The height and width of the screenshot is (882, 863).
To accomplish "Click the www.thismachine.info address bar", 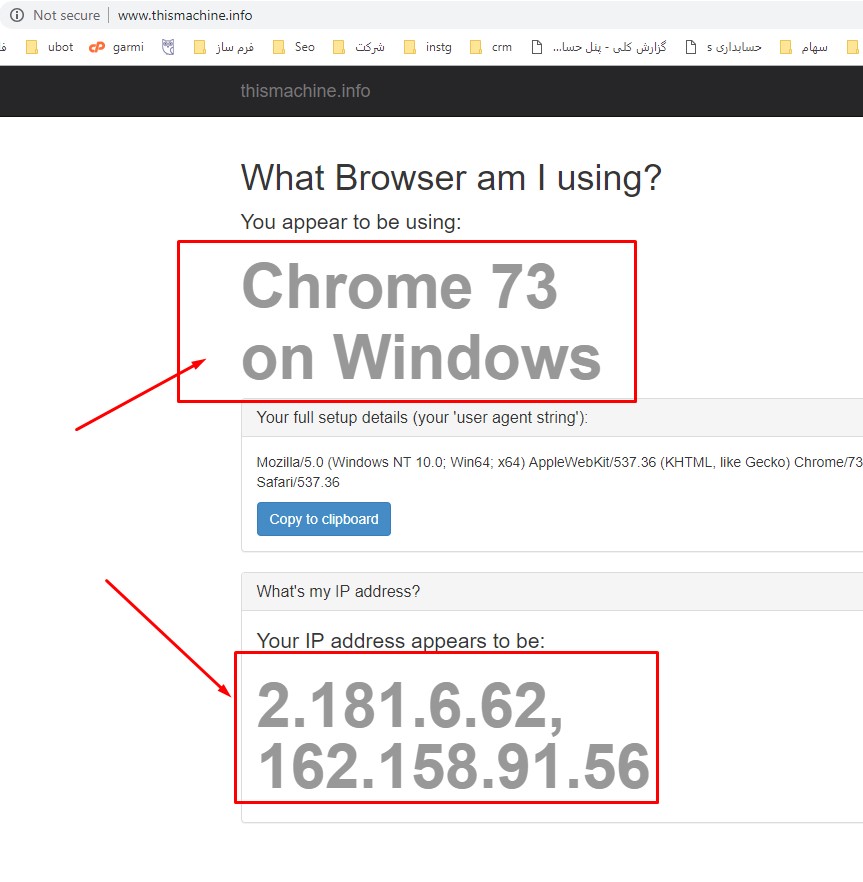I will pos(185,15).
